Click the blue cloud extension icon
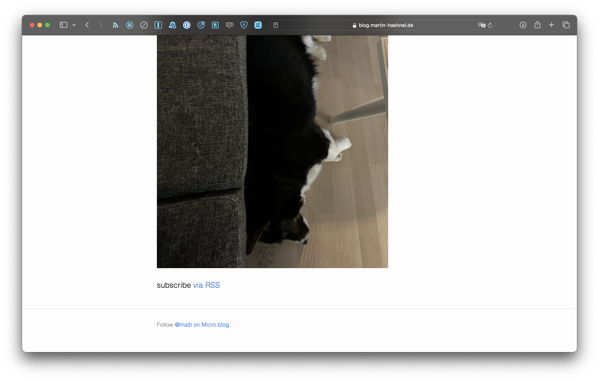Screen dimensions: 599x381 [x=172, y=25]
